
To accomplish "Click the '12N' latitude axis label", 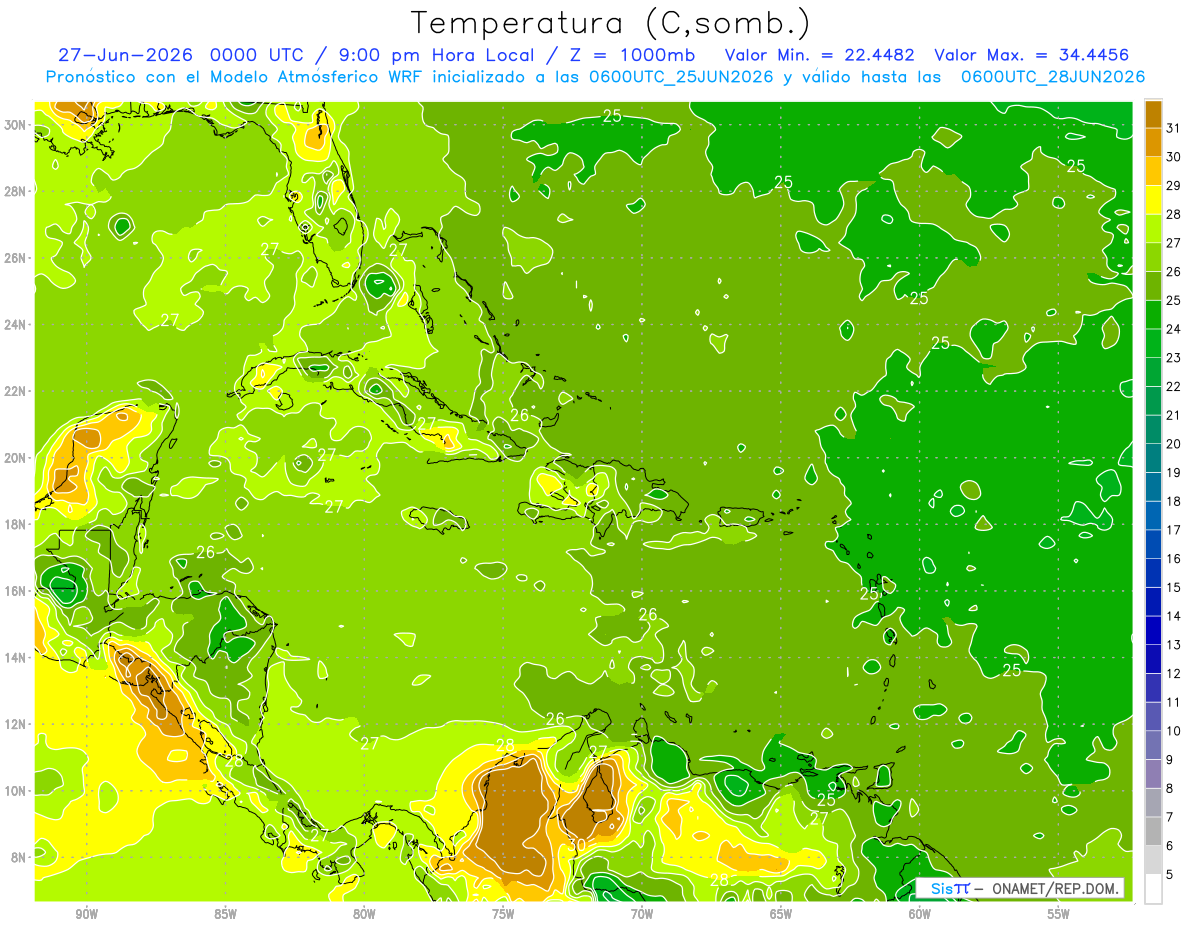I will click(x=15, y=724).
